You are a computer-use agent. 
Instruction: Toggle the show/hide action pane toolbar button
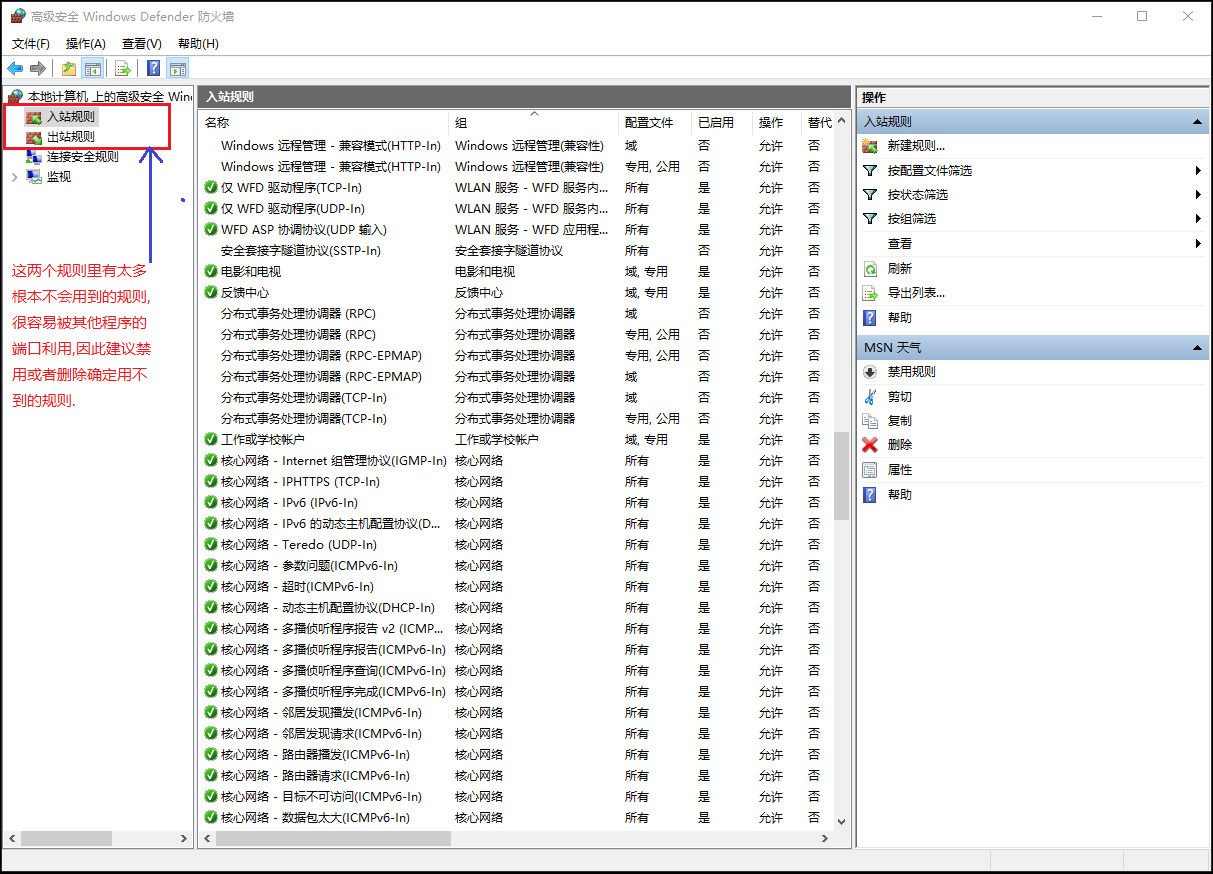click(x=178, y=69)
